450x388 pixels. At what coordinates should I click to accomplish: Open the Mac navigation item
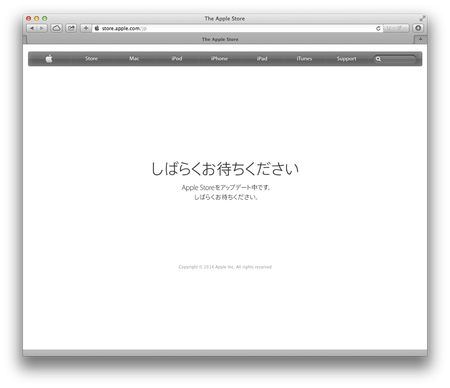tap(134, 59)
